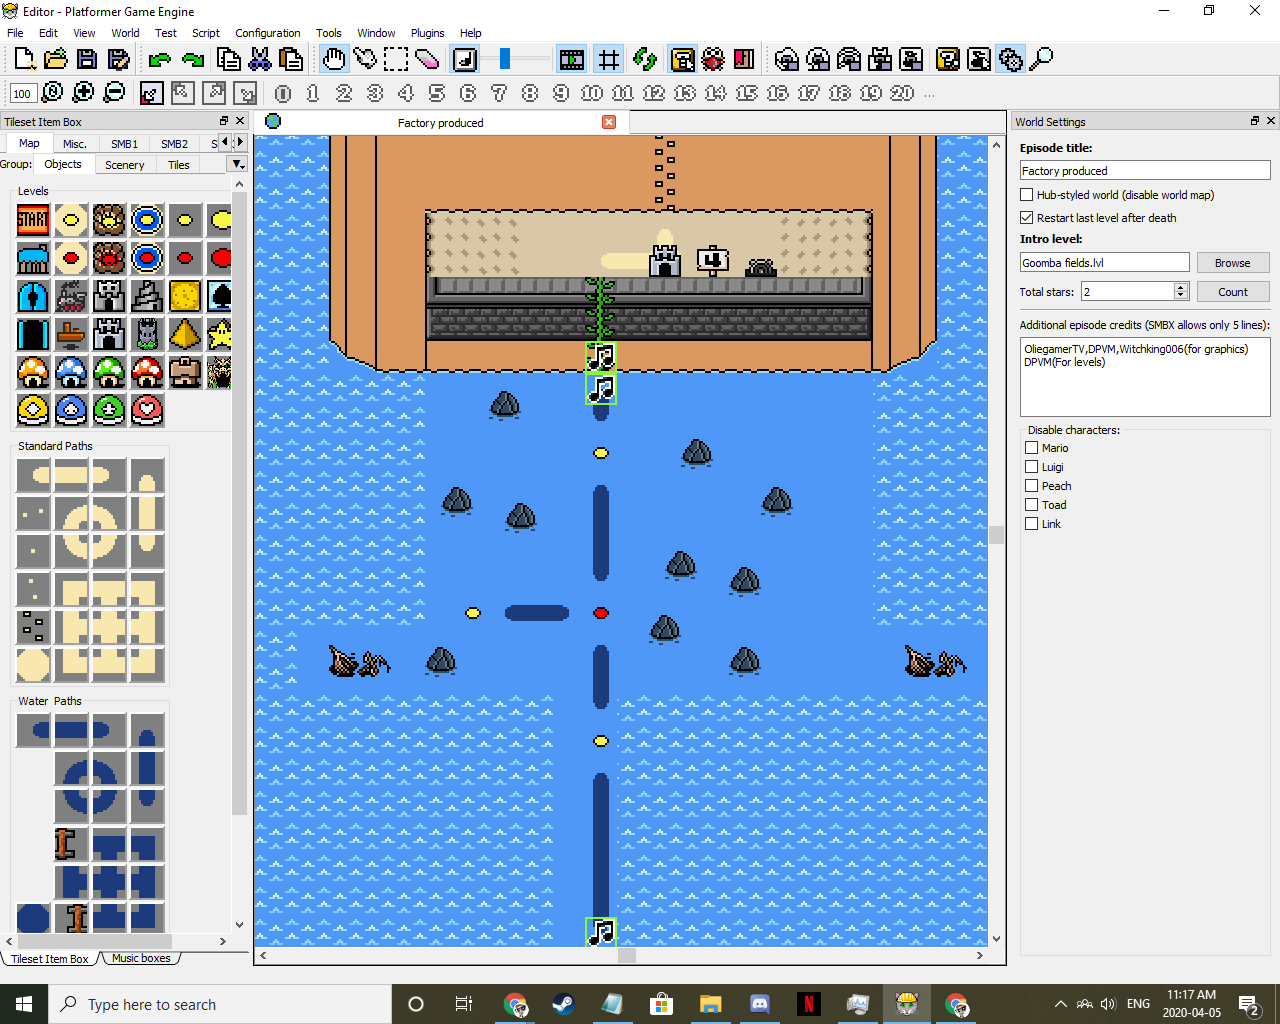Disable character Peach checkbox

click(1032, 486)
